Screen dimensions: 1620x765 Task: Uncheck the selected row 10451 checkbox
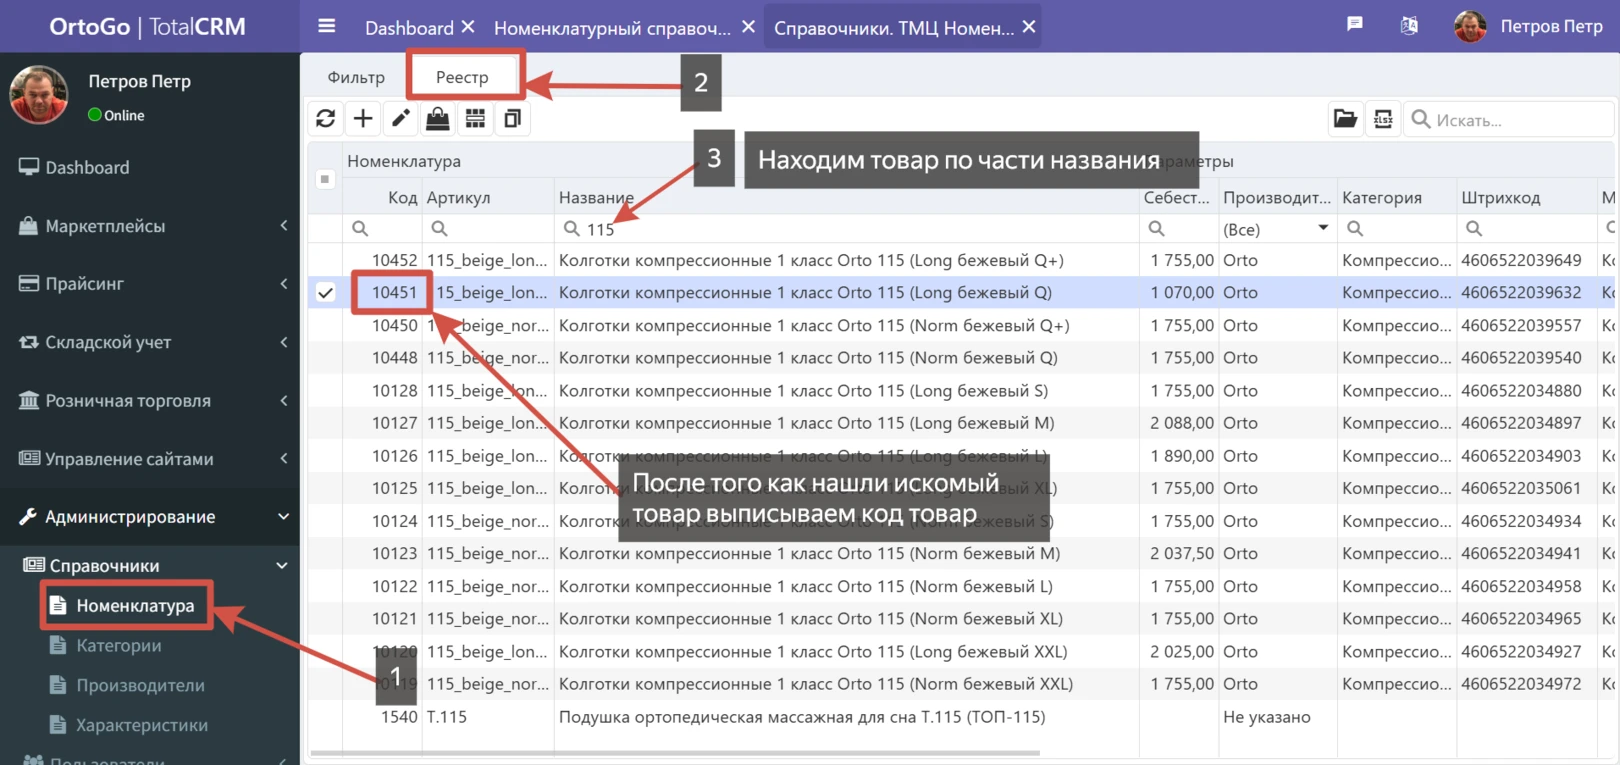pyautogui.click(x=325, y=293)
